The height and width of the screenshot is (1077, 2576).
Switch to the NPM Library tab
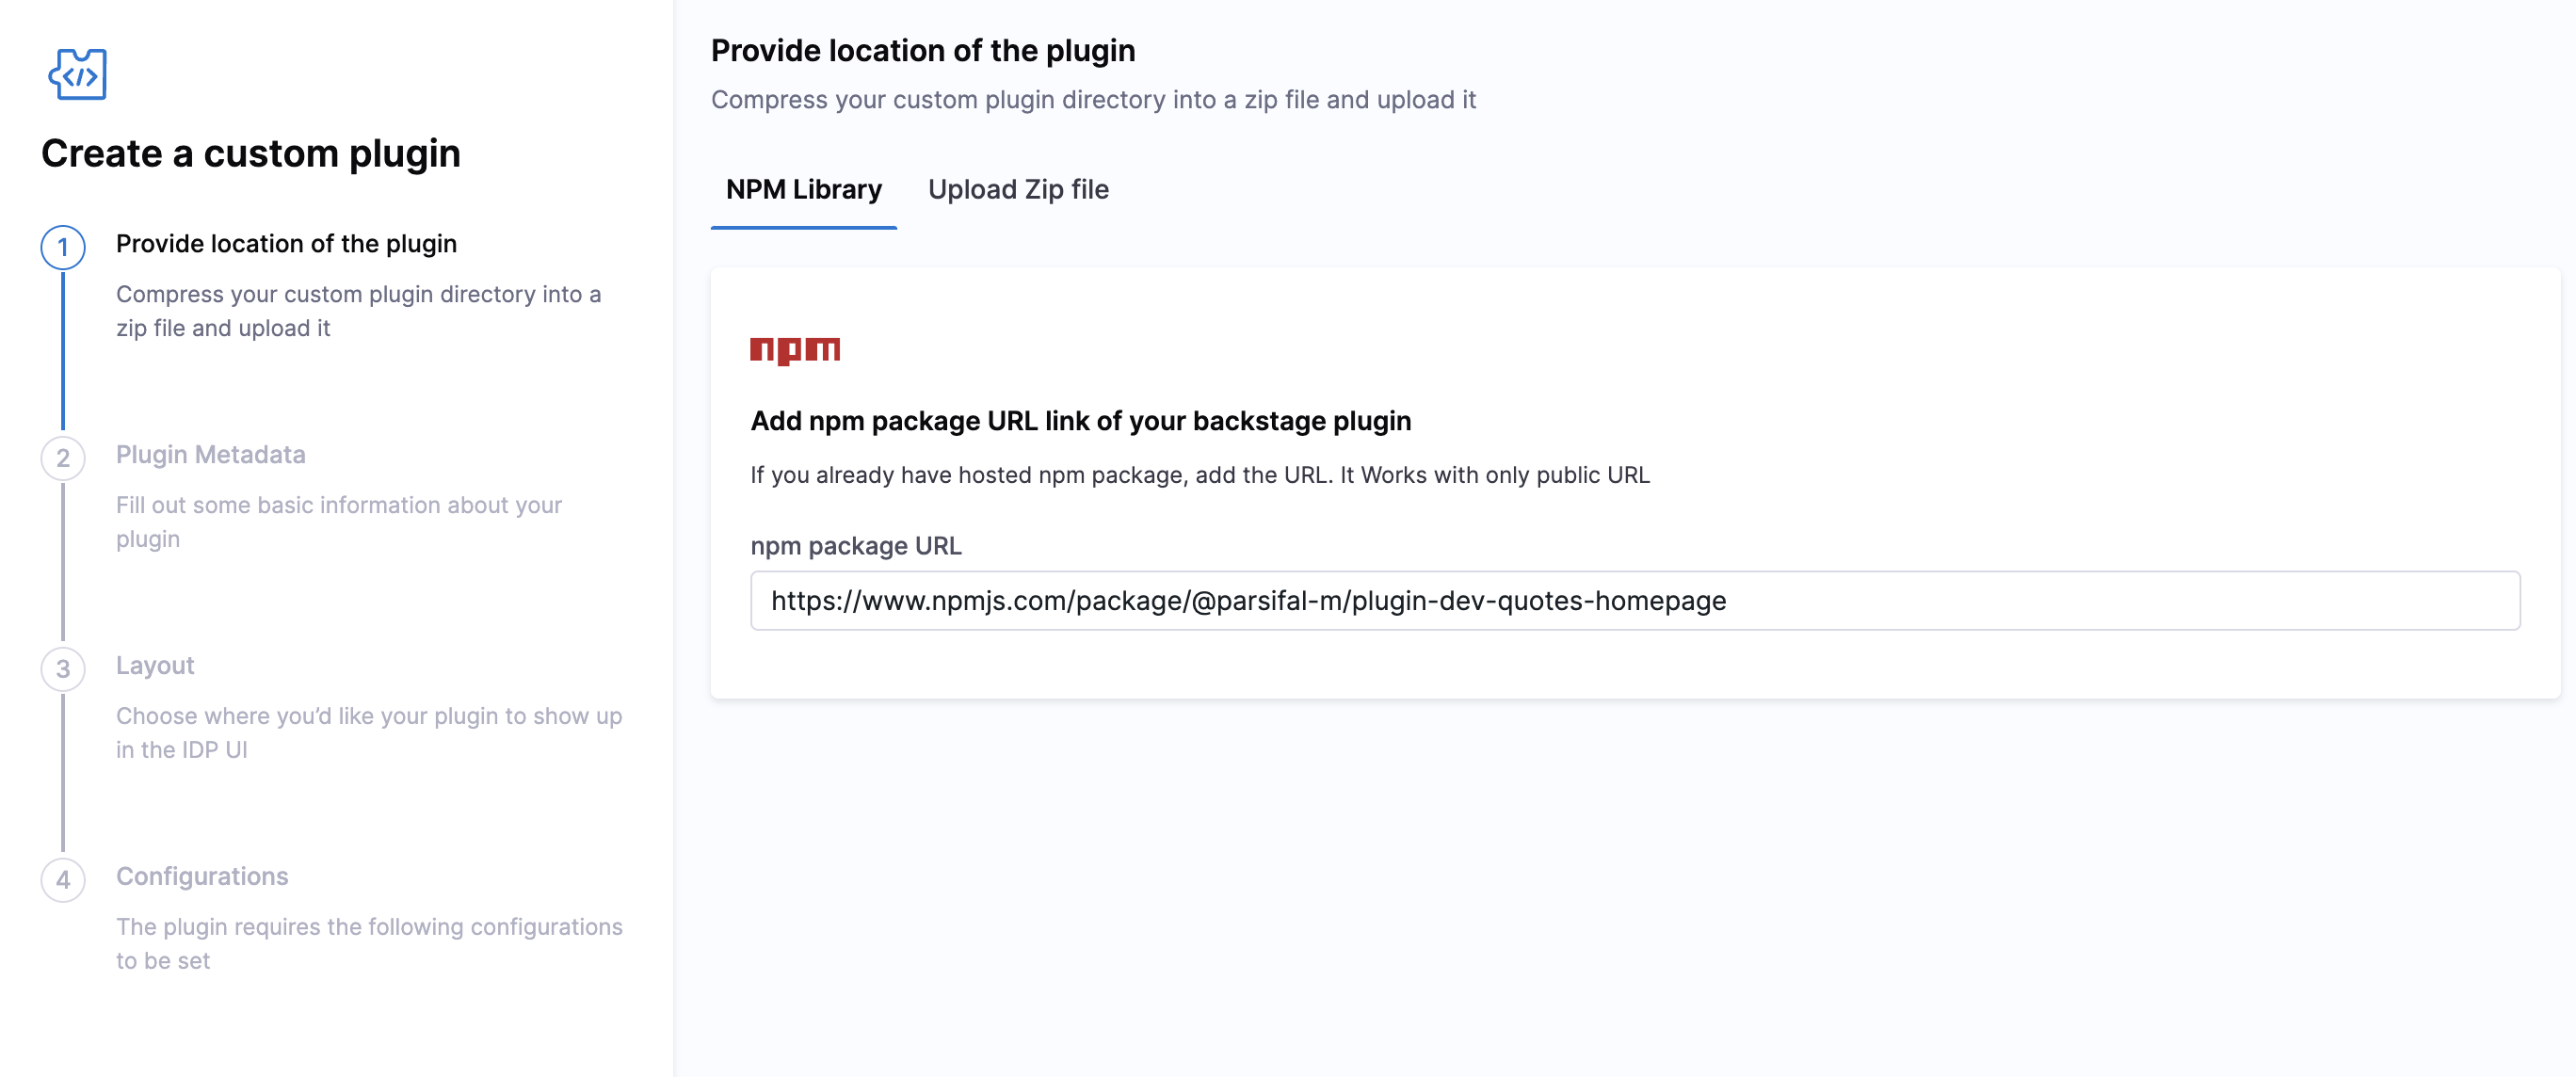point(803,189)
